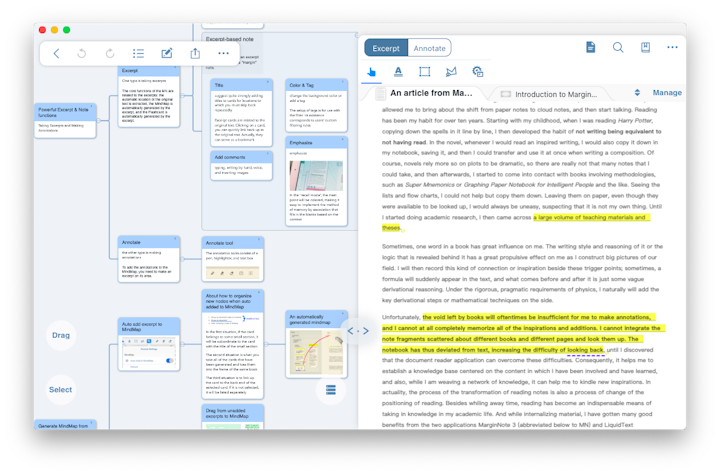The width and height of the screenshot is (720, 474).
Task: Select the 'About how to organize new nodes' card
Action: (232, 344)
